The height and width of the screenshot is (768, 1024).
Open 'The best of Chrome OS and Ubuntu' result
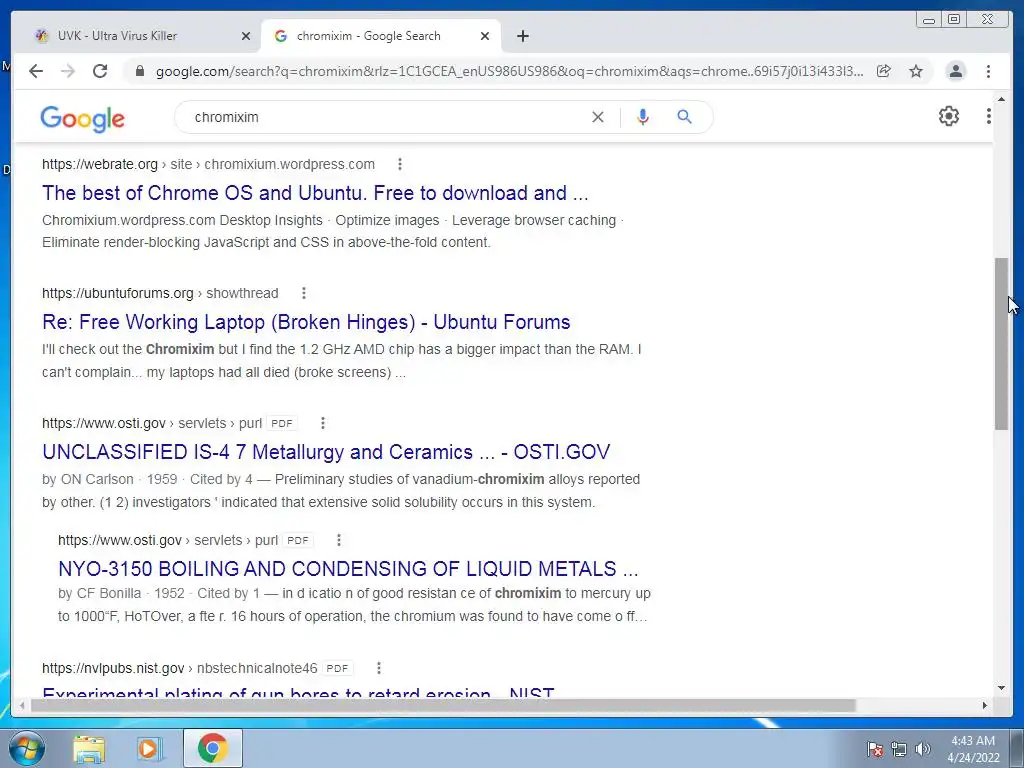315,193
